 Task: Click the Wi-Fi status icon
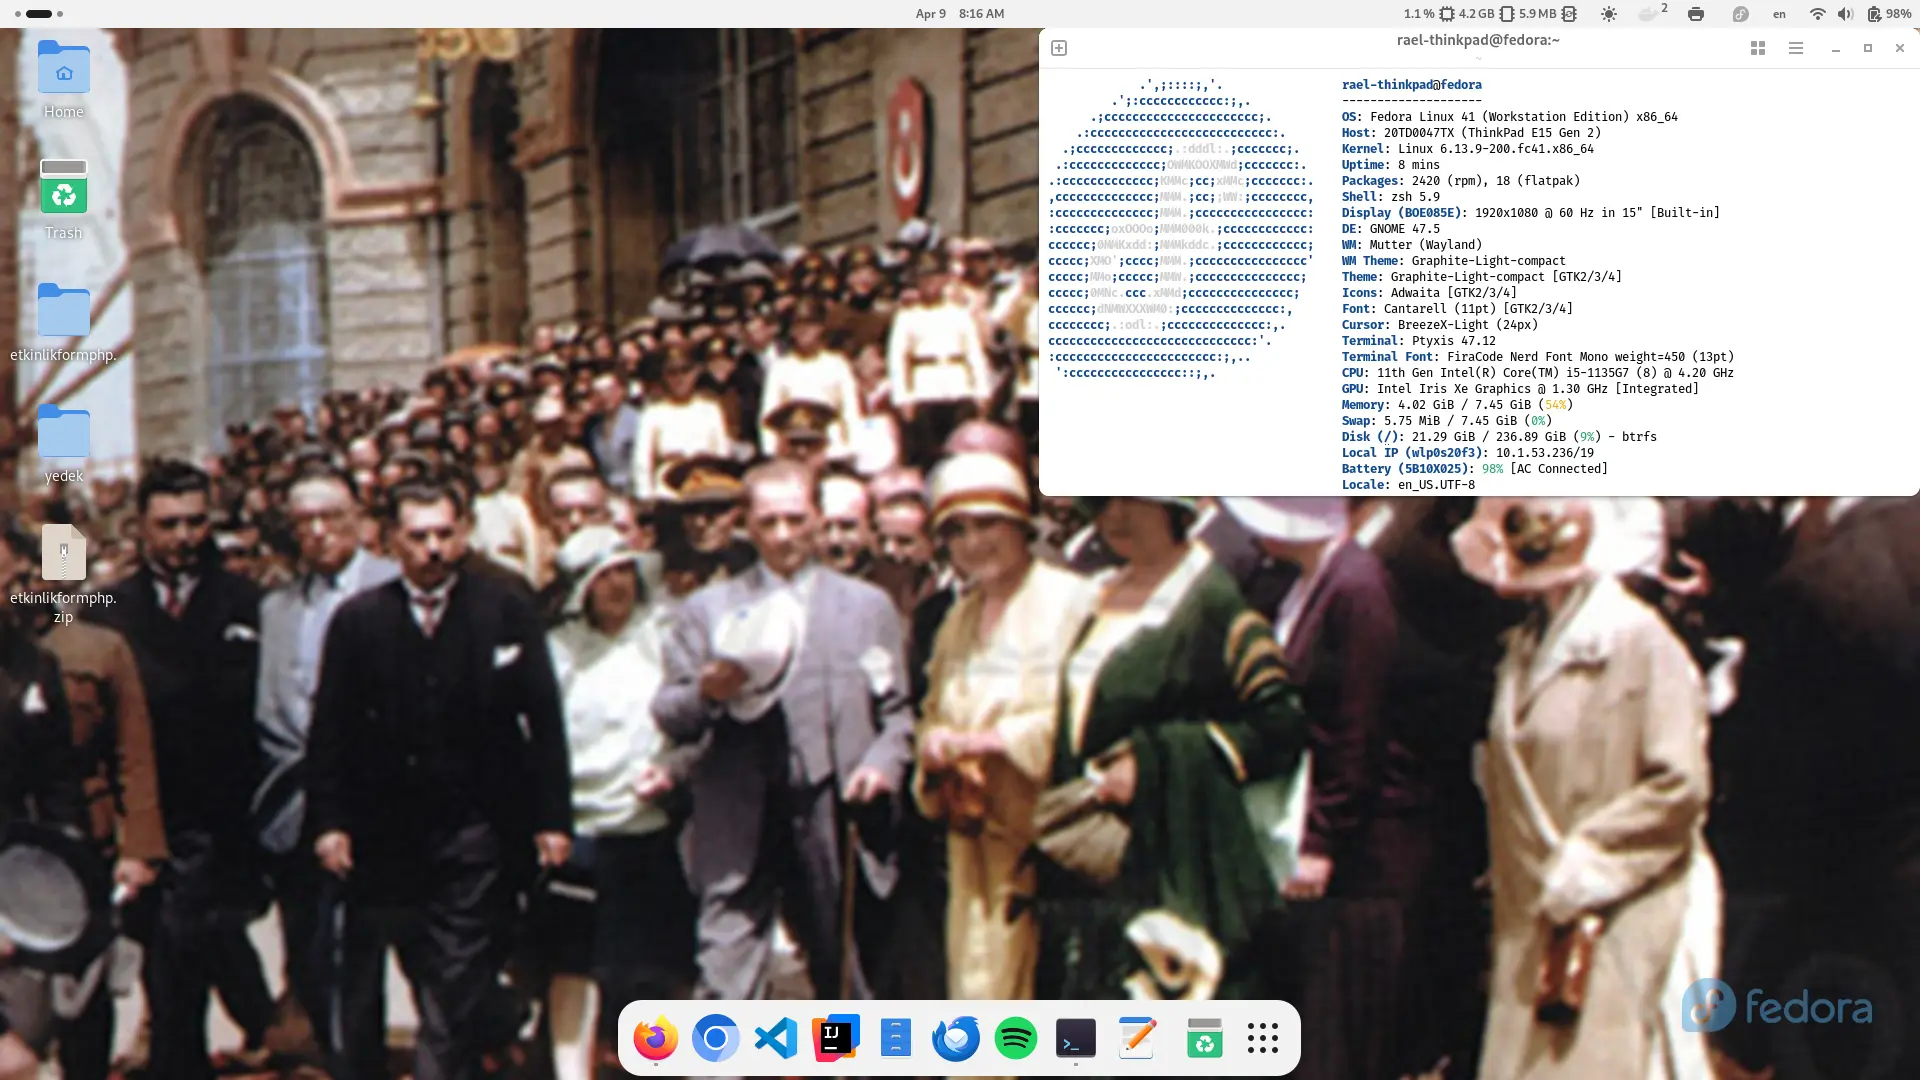[1818, 14]
